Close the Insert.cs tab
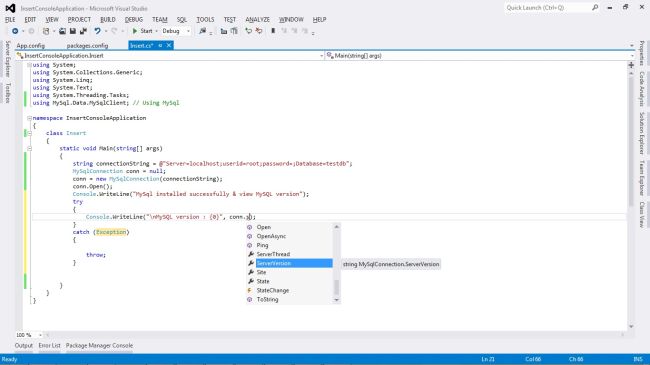 point(169,46)
